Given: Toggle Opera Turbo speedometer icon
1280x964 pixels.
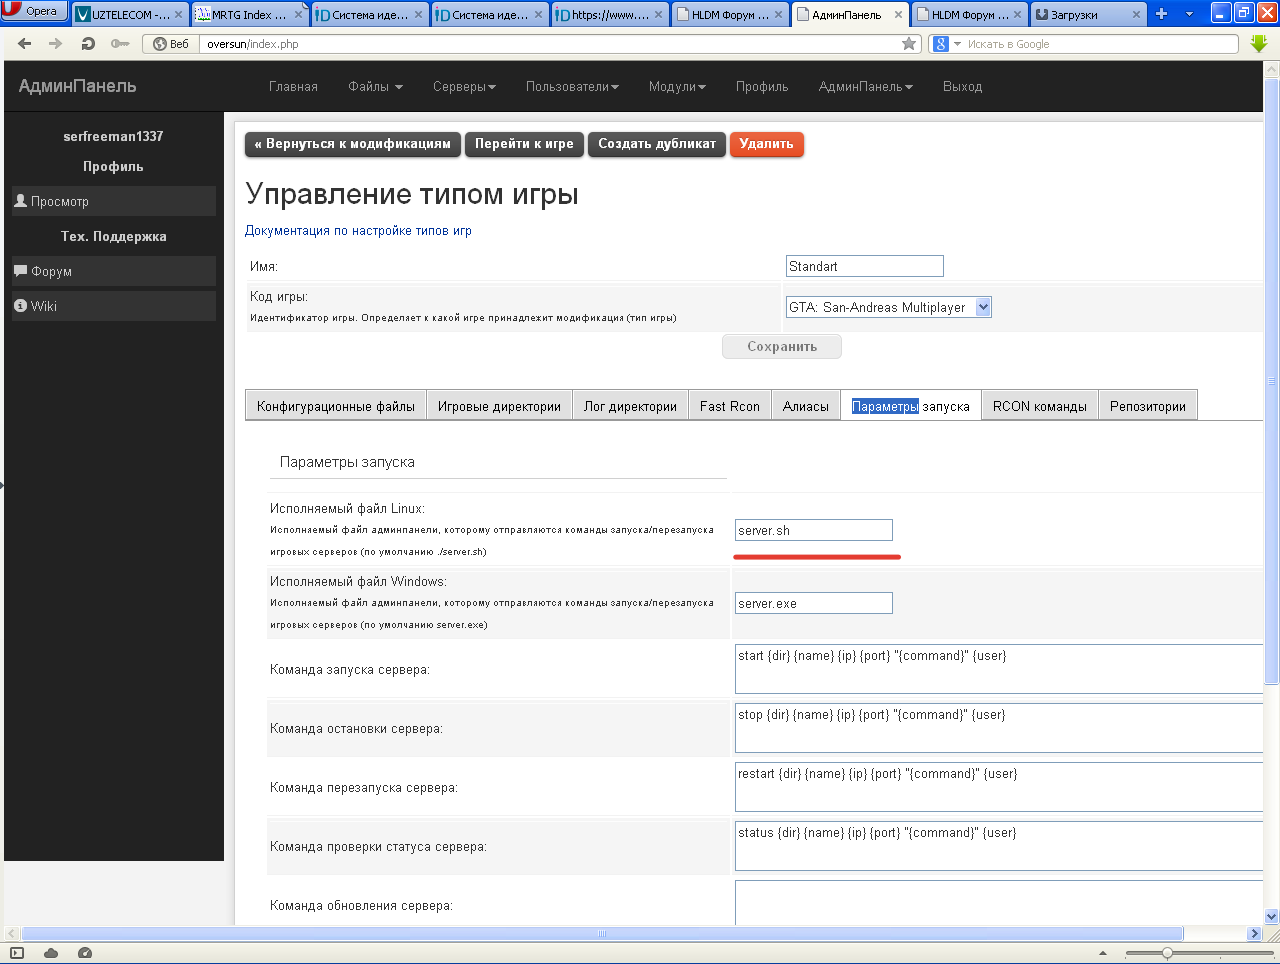Looking at the screenshot, I should pos(85,953).
